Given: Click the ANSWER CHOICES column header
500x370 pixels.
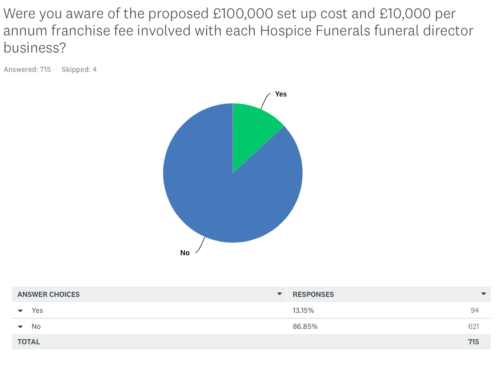Looking at the screenshot, I should coord(49,294).
